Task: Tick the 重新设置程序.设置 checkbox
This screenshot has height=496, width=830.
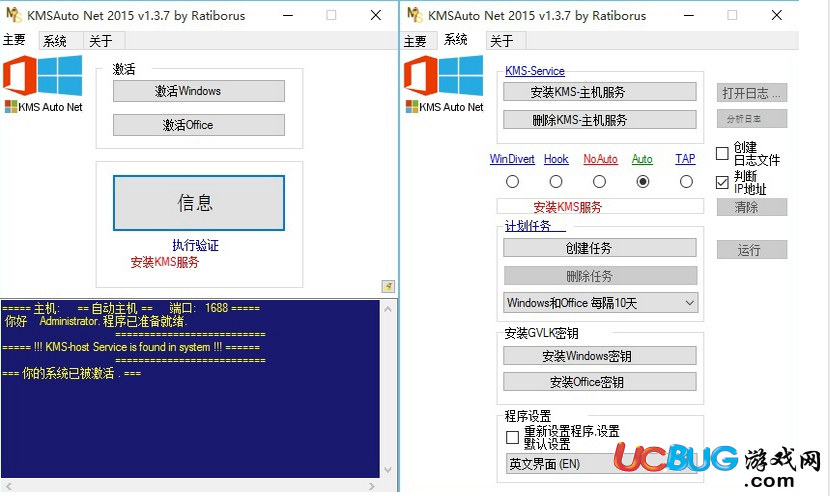Action: (512, 437)
